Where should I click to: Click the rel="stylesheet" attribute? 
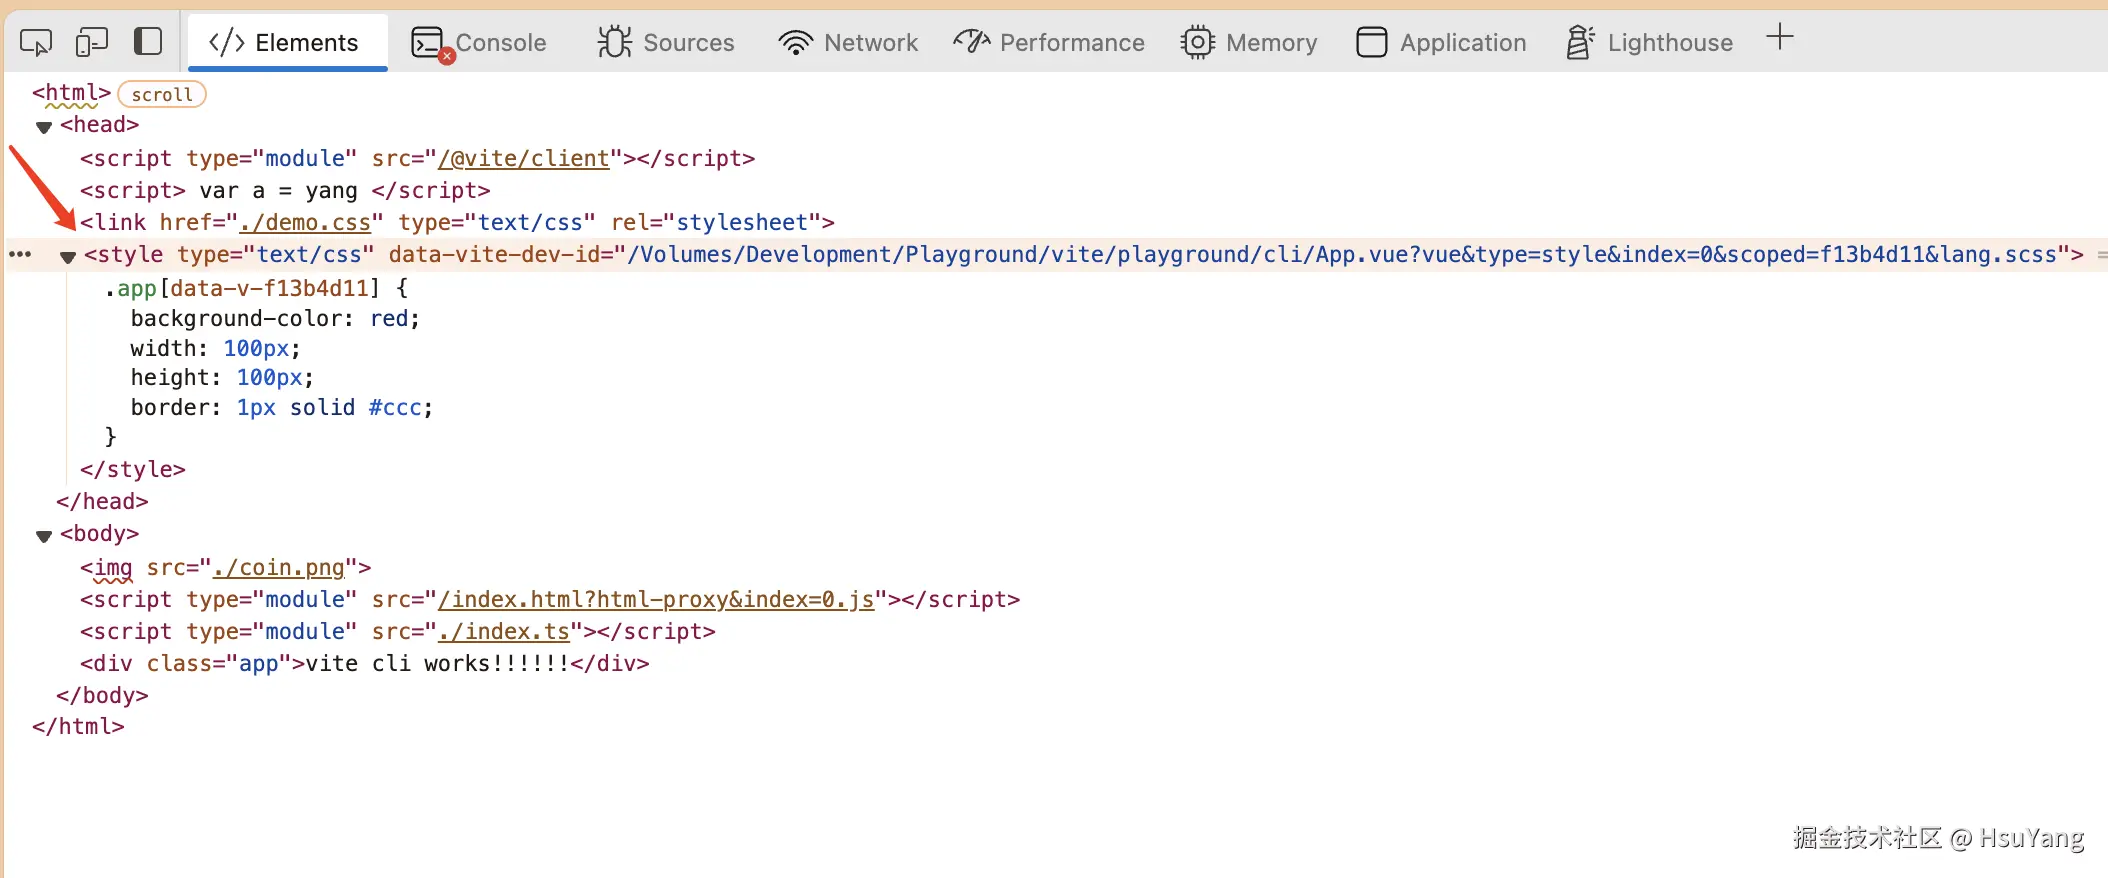(x=716, y=222)
